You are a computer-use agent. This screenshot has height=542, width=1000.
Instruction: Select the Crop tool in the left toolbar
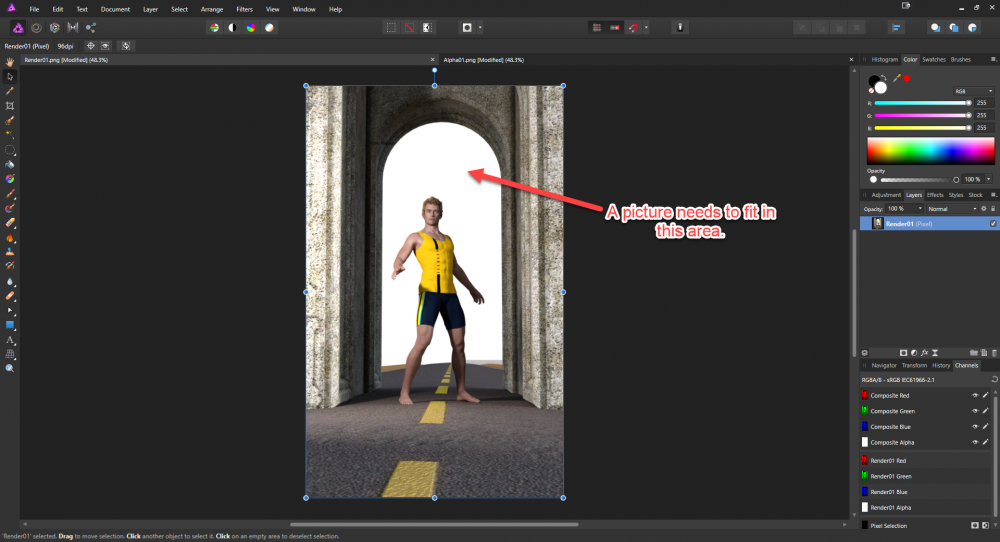10,105
